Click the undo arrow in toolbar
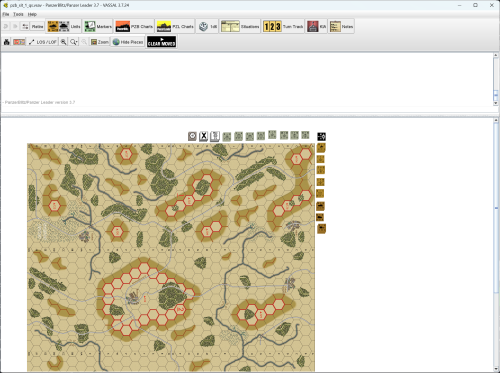Screen dimensions: 500x373 click(x=6, y=26)
